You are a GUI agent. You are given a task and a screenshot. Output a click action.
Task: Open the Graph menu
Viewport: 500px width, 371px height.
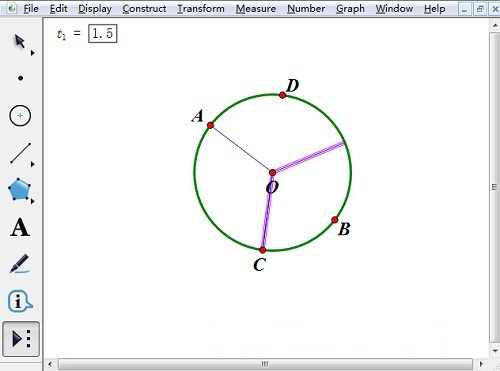350,9
